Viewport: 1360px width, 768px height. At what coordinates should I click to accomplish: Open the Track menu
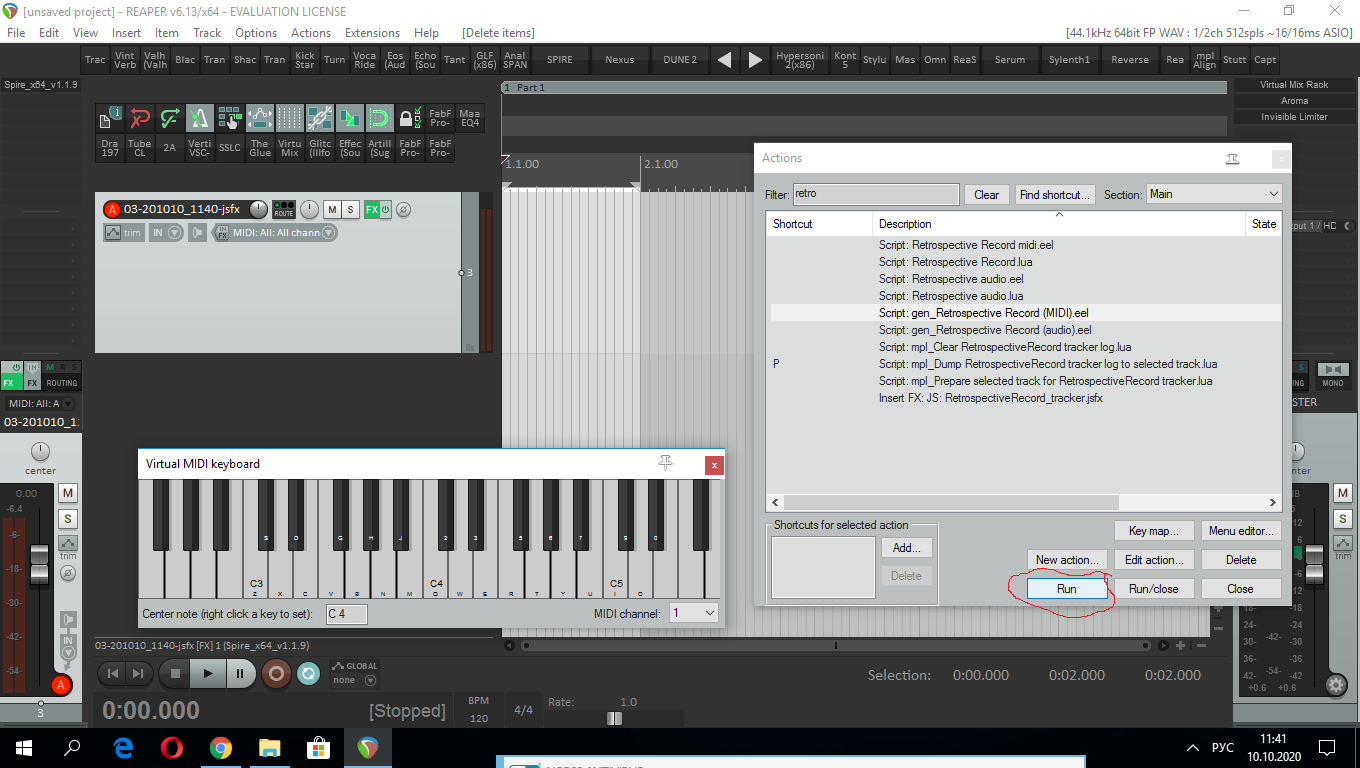coord(207,33)
